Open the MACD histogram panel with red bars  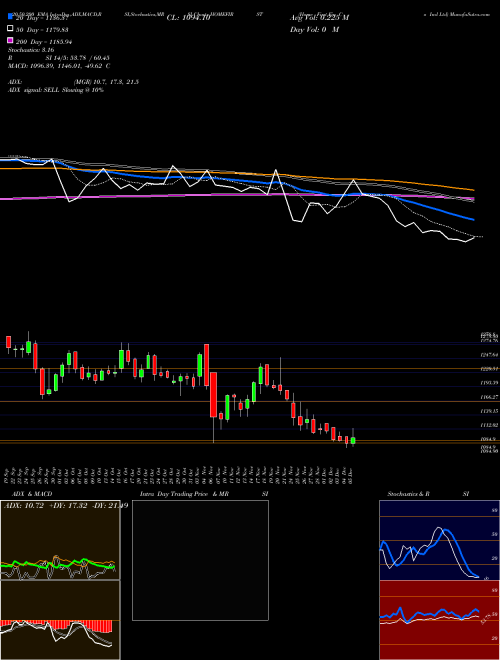tap(60, 620)
